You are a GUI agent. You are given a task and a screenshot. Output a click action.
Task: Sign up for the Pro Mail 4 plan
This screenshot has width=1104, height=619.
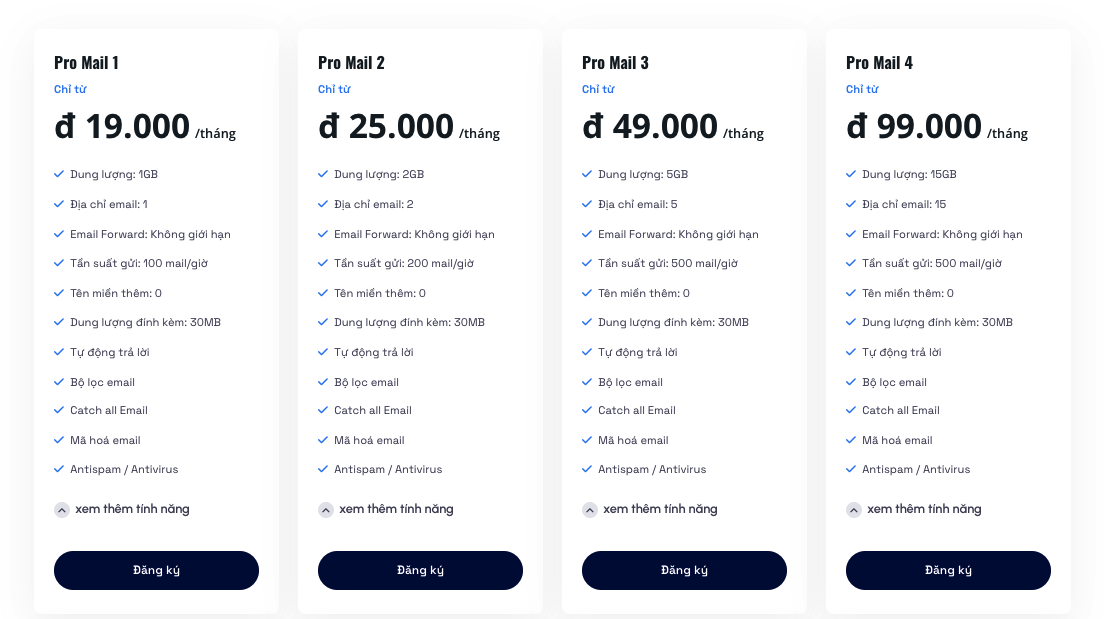click(x=948, y=570)
